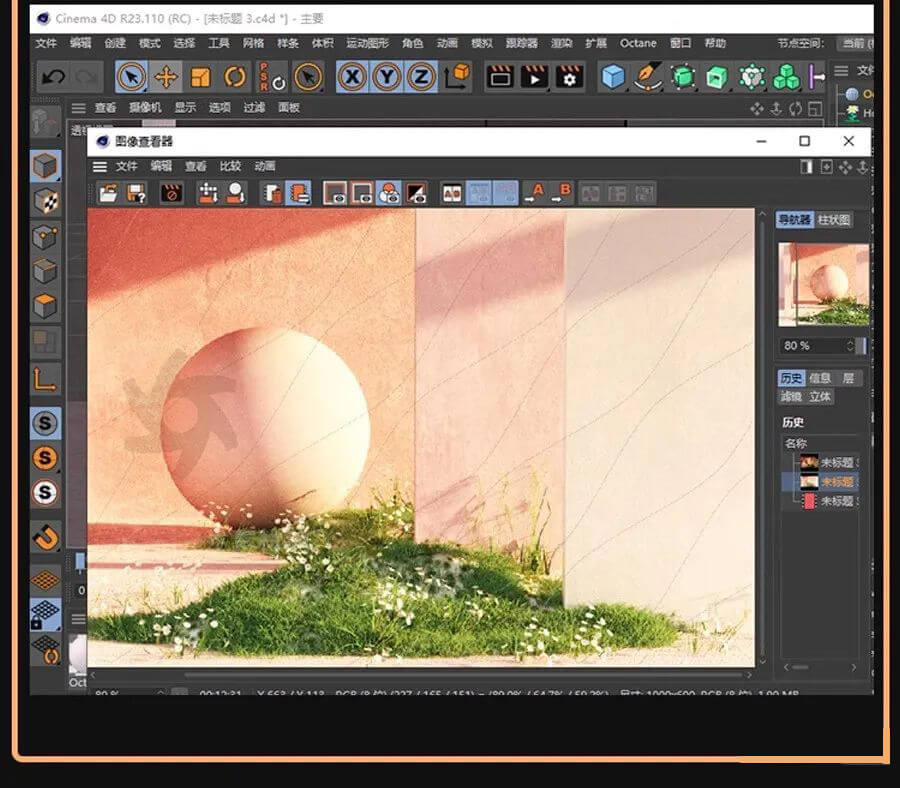Select the 滤镜 filter tab

[x=791, y=396]
